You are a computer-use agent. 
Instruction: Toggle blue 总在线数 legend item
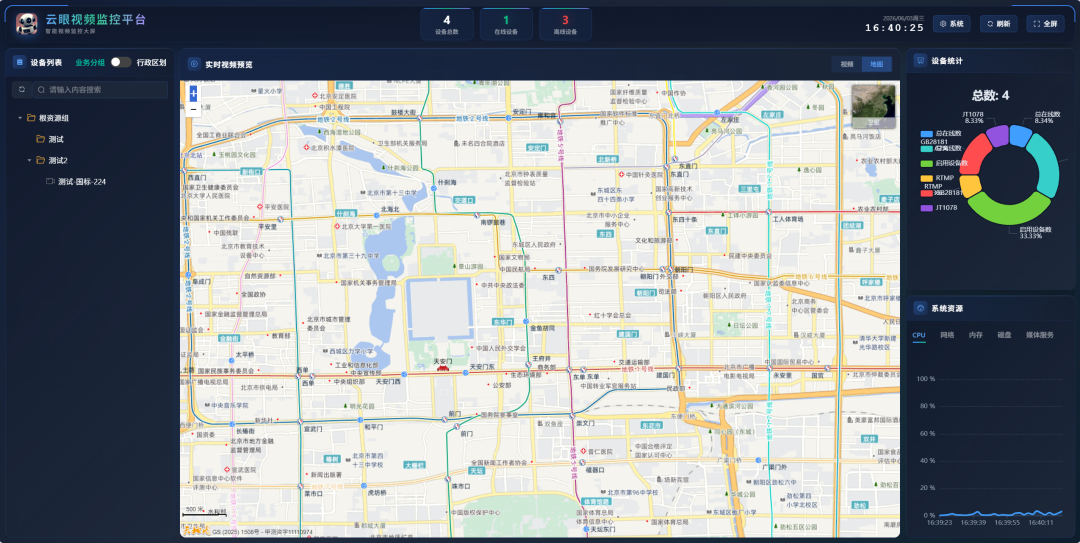[x=941, y=134]
